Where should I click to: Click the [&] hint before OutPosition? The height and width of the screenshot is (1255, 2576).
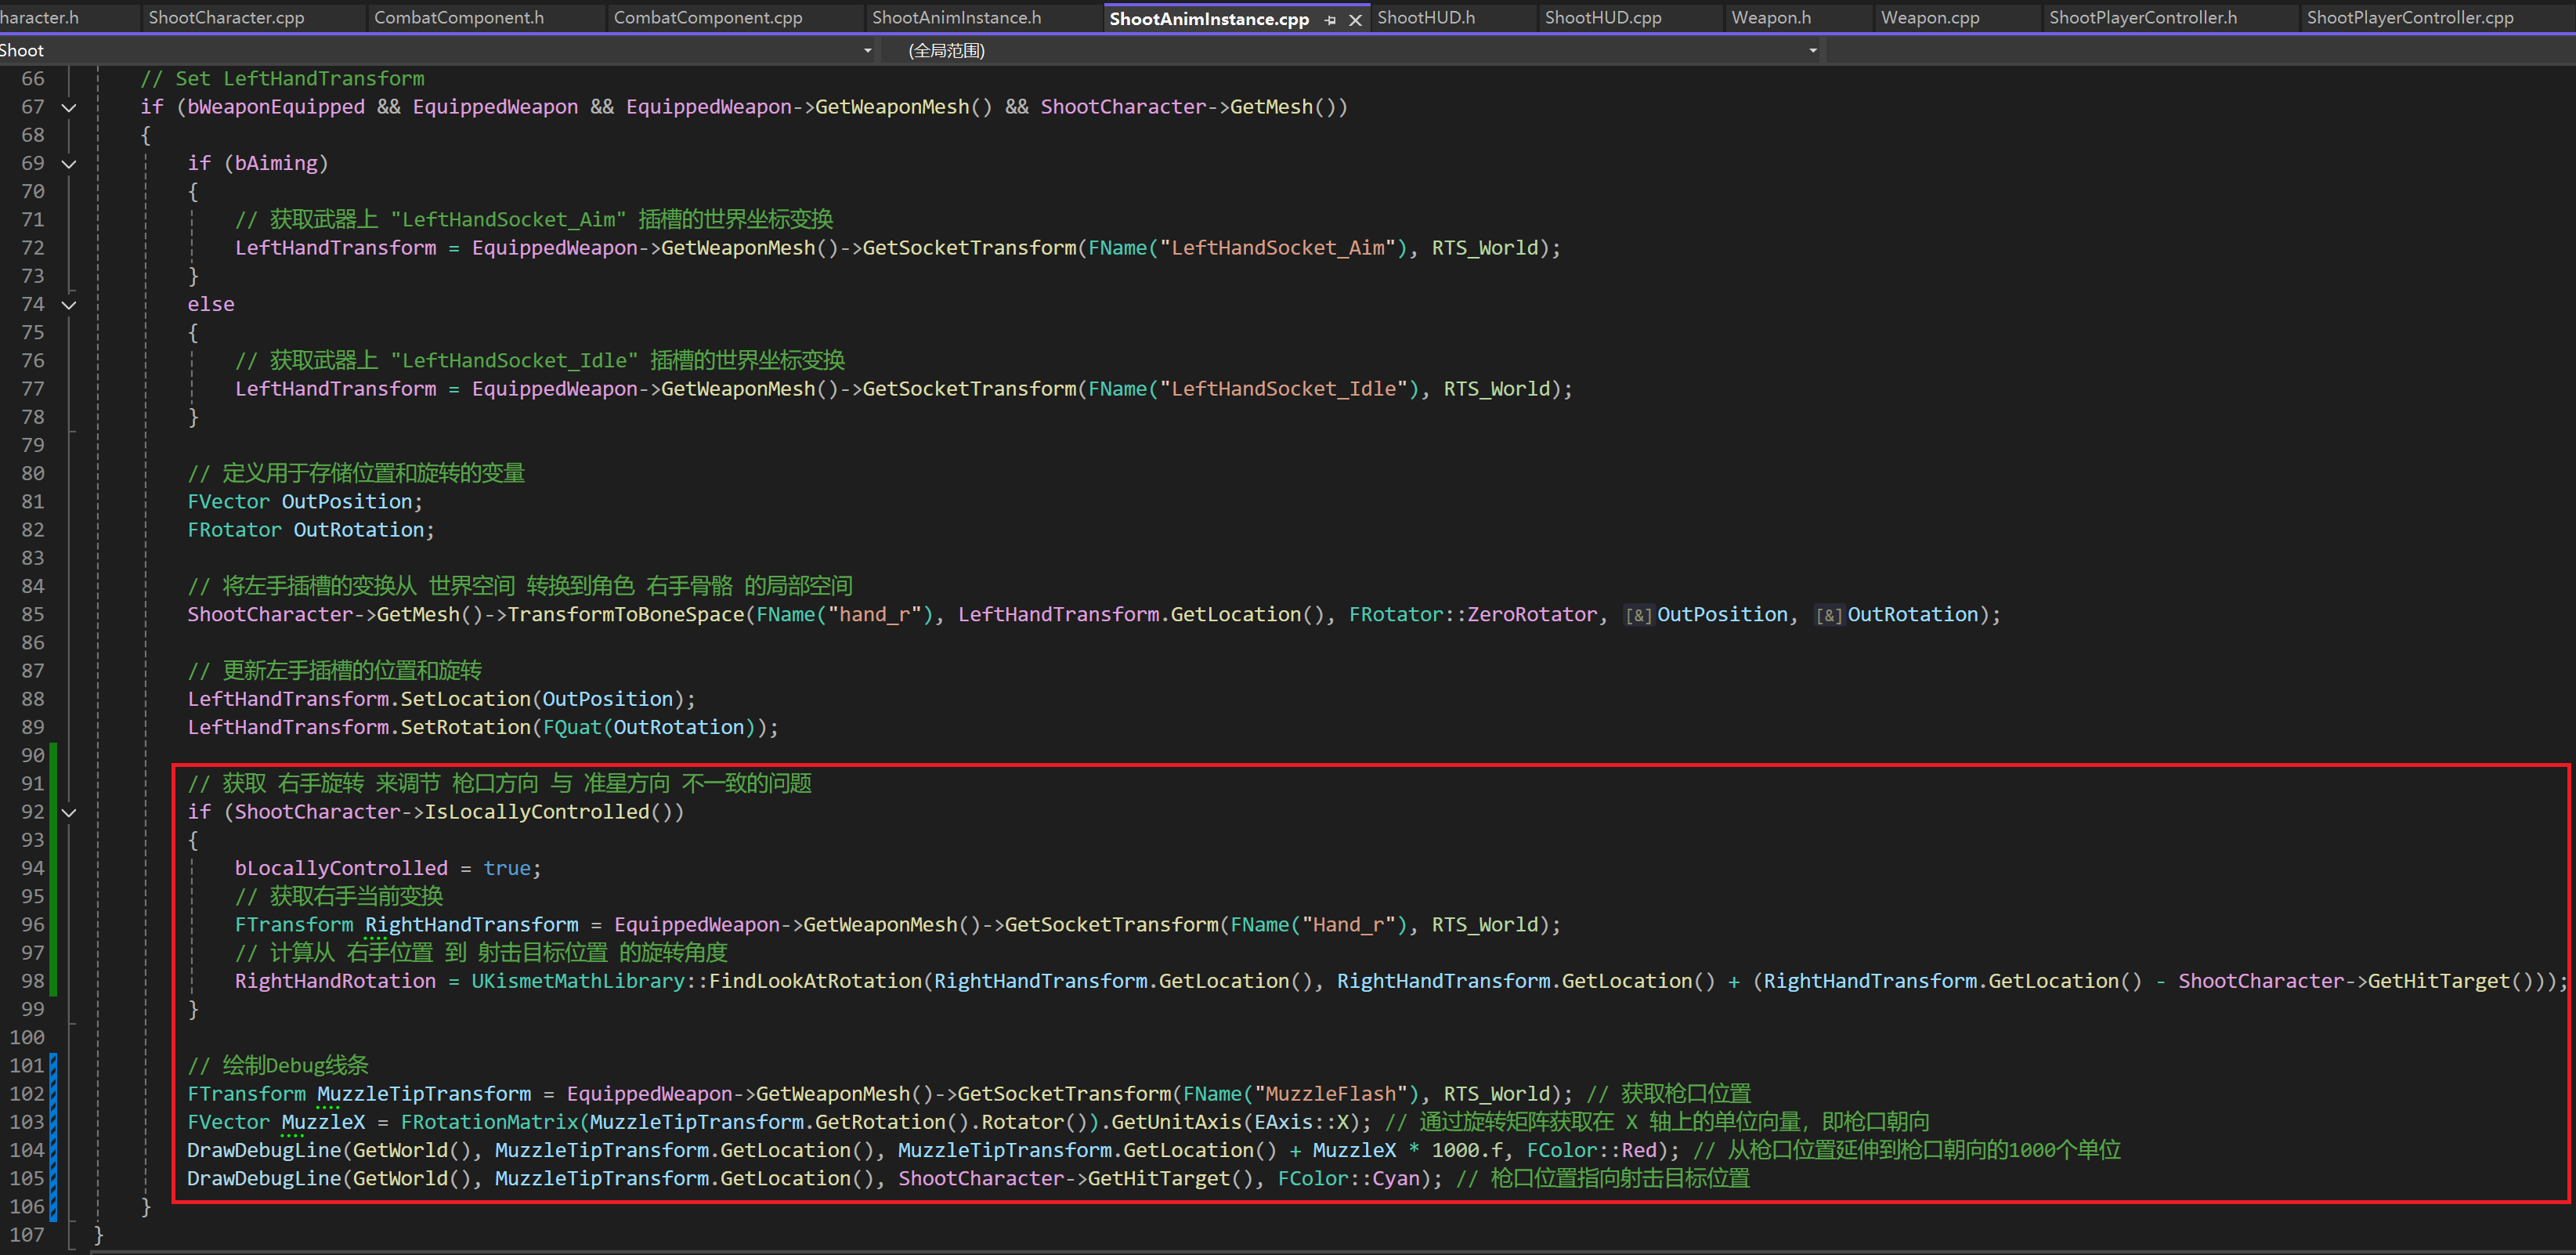click(x=1638, y=616)
